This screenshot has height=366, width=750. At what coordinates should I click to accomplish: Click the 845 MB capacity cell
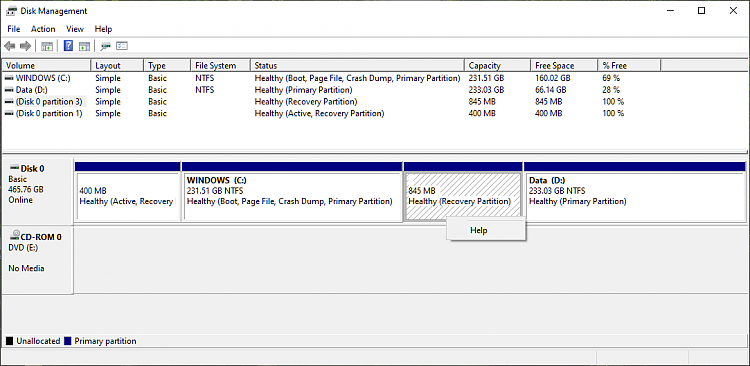[x=482, y=101]
